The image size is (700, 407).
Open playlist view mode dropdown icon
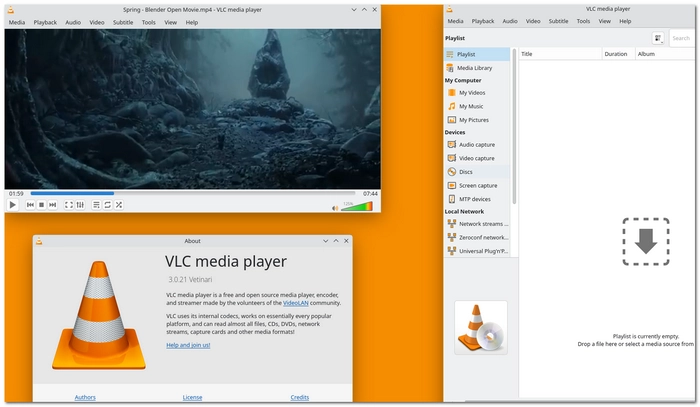658,38
